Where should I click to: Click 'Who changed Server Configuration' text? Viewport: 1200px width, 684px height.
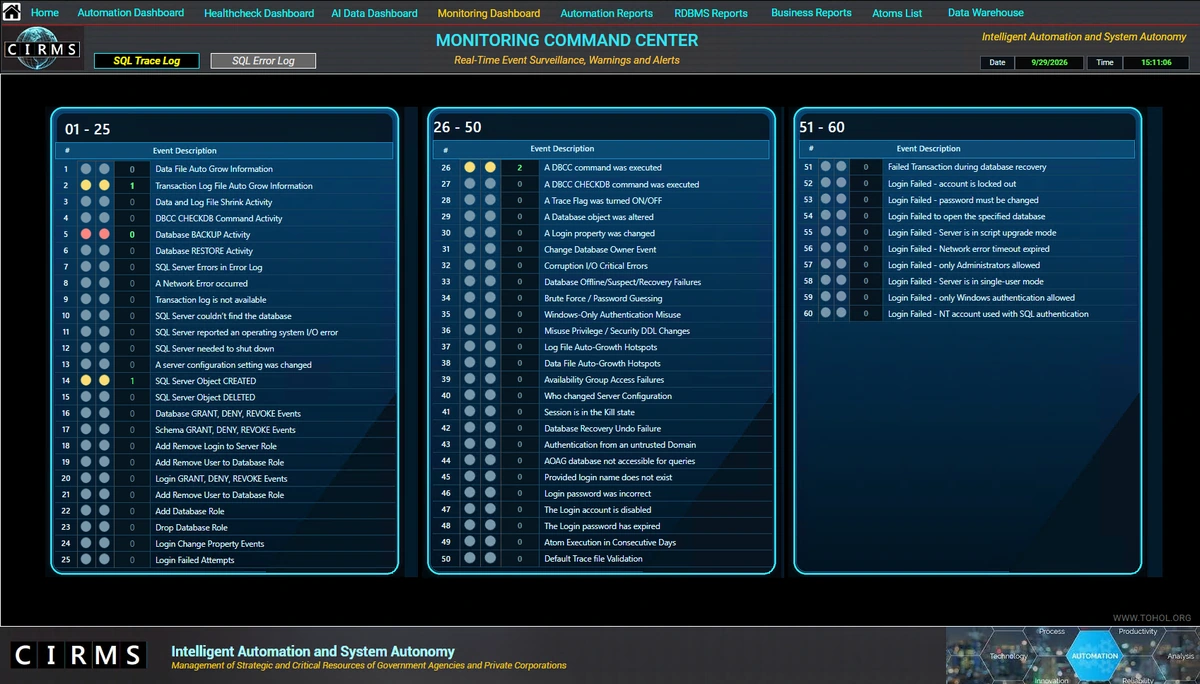pyautogui.click(x=608, y=396)
